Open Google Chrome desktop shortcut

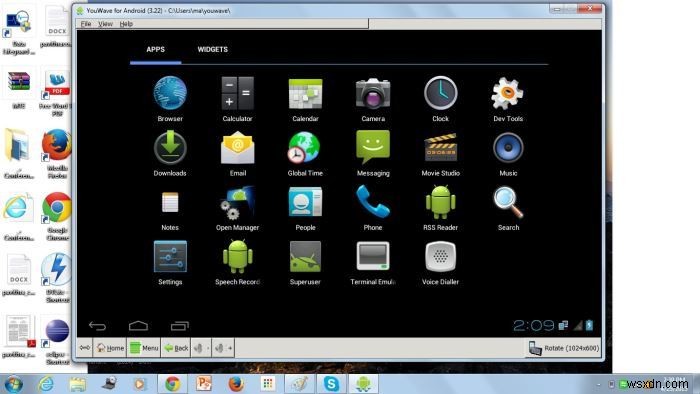[57, 216]
